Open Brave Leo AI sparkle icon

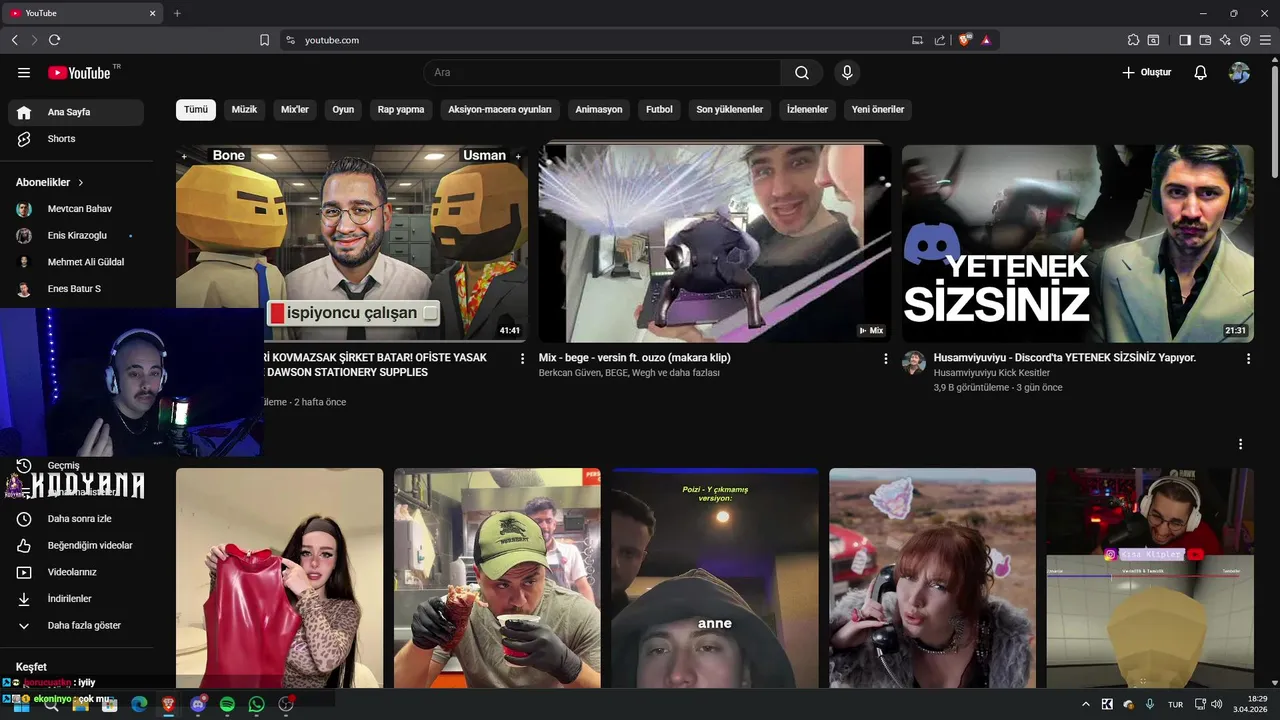click(1225, 40)
